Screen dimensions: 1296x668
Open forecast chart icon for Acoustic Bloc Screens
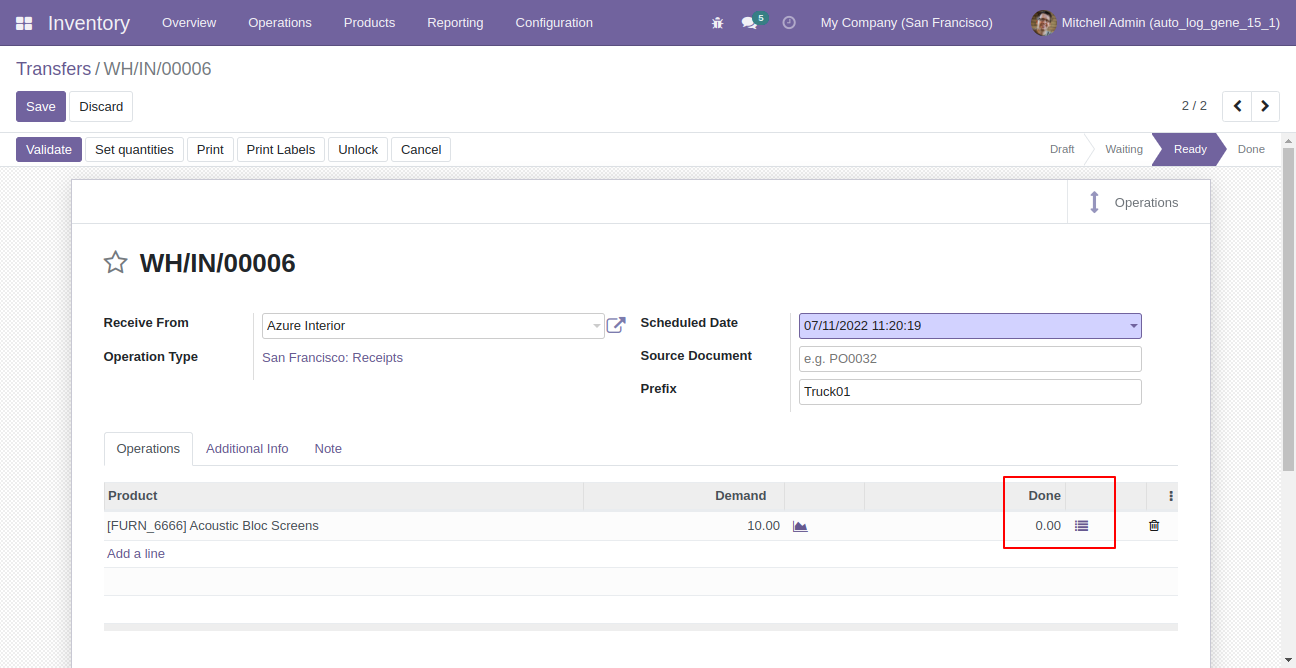coord(800,526)
